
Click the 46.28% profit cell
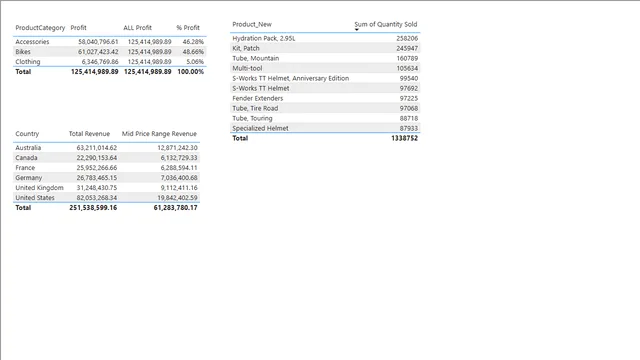click(x=193, y=42)
